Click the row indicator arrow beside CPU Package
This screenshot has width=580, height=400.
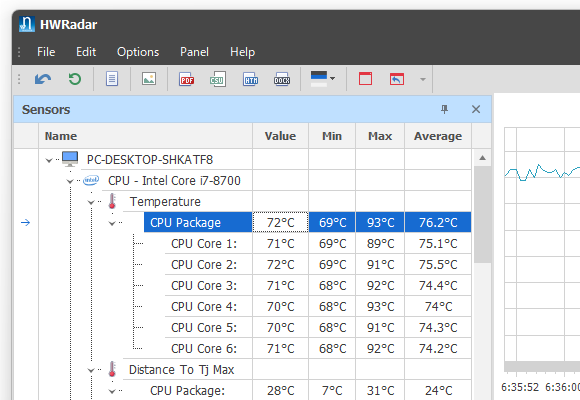point(26,222)
